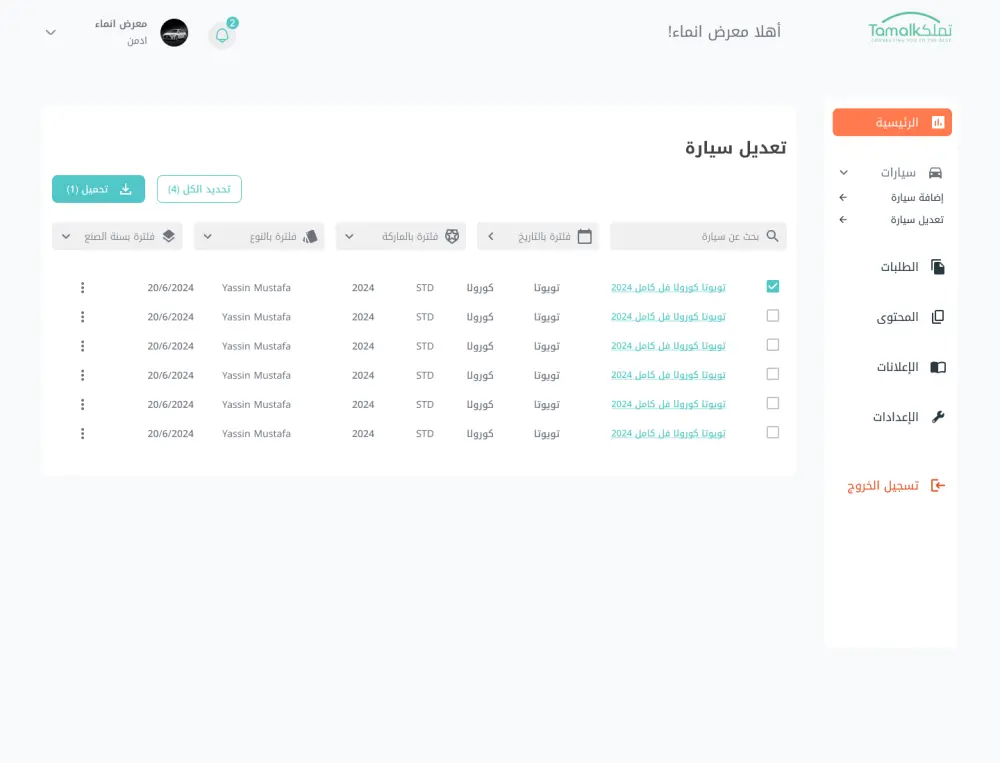Open الإعدادات via the wrench icon
Viewport: 1000px width, 763px height.
point(937,415)
